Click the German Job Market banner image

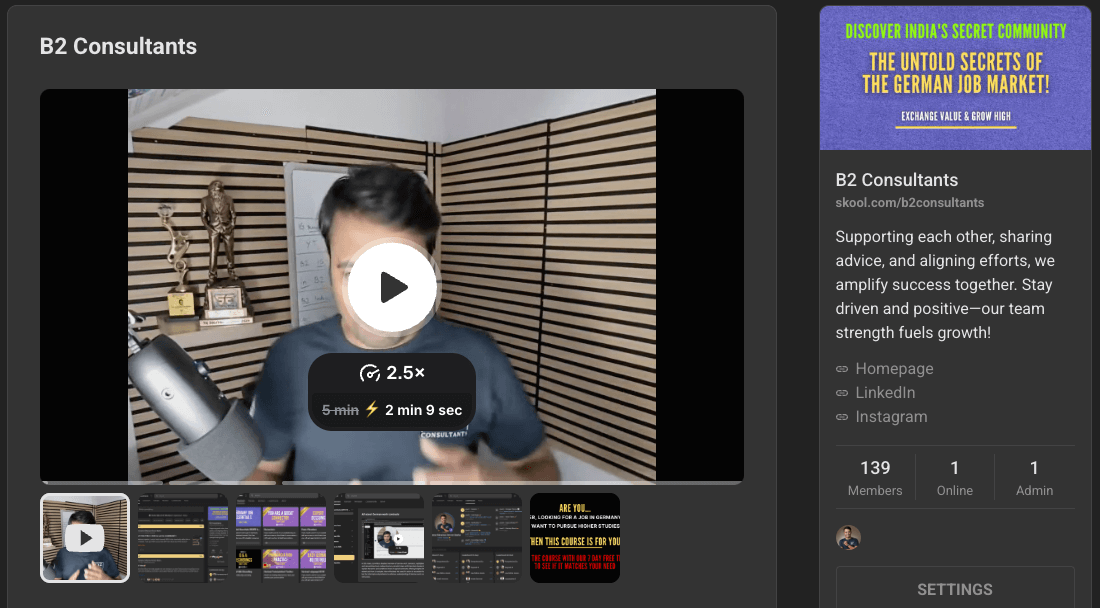[955, 78]
